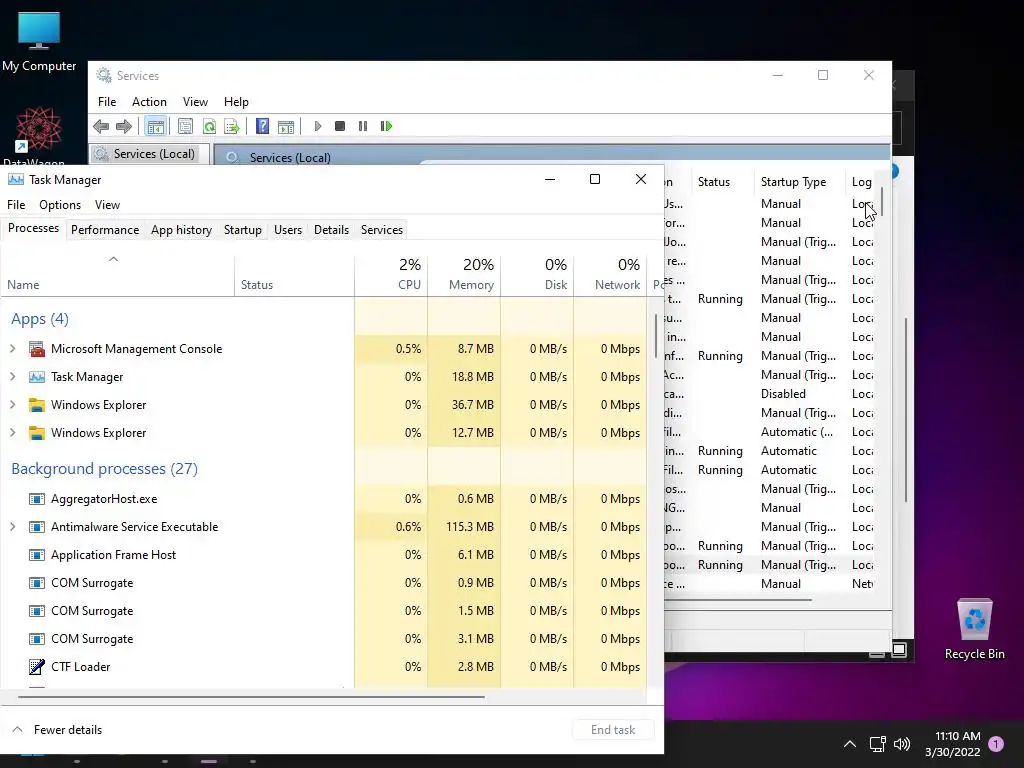The image size is (1024, 768).
Task: Sort processes by Memory column header
Action: (464, 274)
